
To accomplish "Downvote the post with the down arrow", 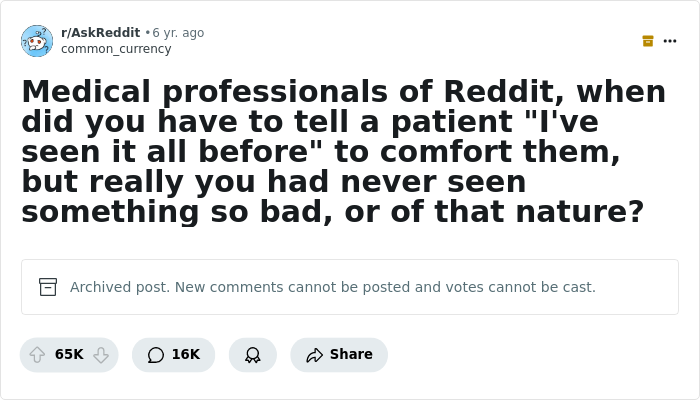I will tap(101, 355).
